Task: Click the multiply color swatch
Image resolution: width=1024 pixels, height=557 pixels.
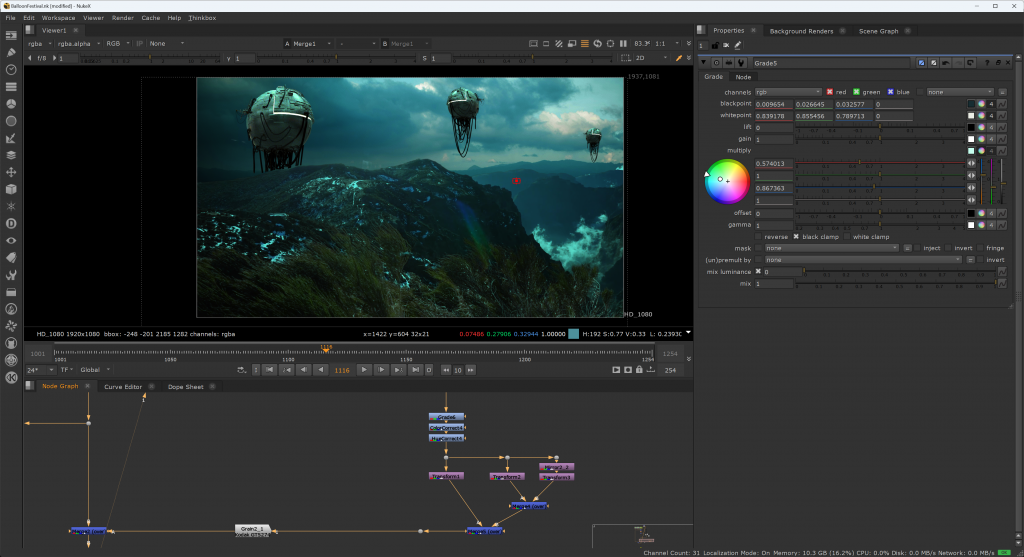Action: (x=971, y=151)
